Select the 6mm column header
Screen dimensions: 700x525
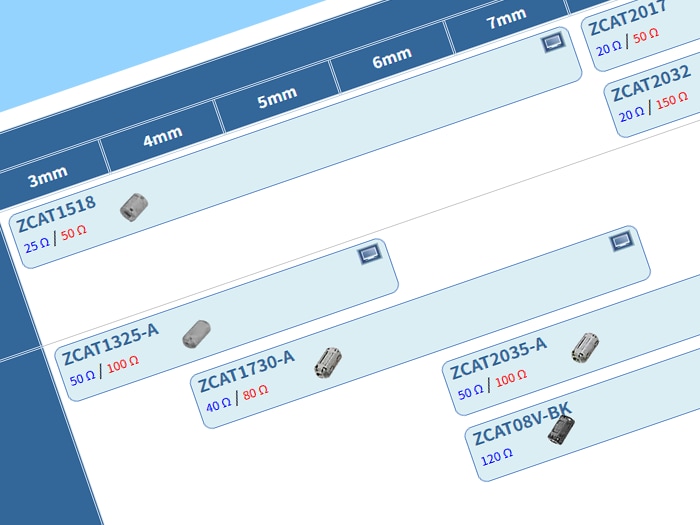point(392,57)
